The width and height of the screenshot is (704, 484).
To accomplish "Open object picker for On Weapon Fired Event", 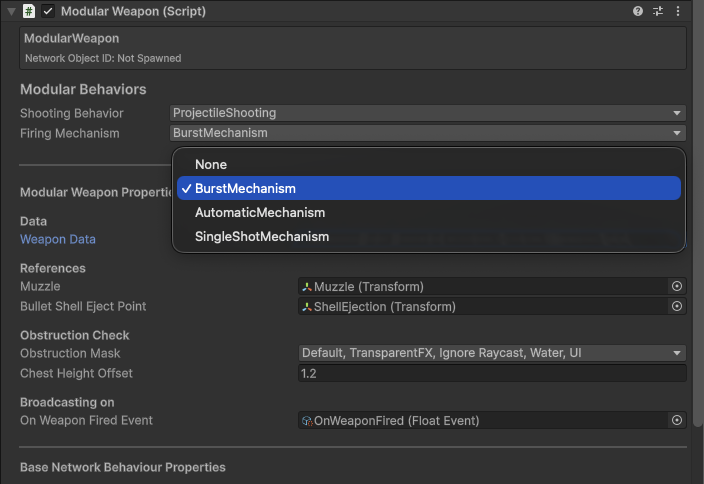I will pos(677,421).
